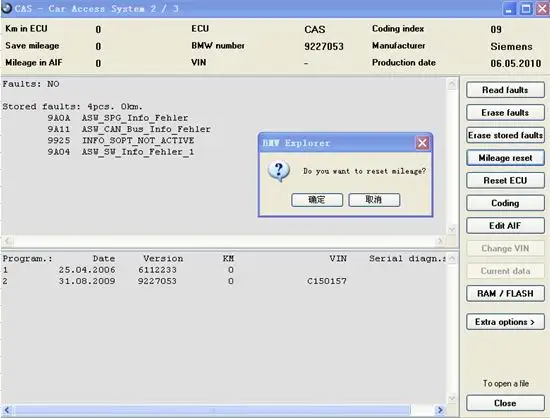The width and height of the screenshot is (550, 418).
Task: Confirm mileage reset with 确定 button
Action: (317, 200)
